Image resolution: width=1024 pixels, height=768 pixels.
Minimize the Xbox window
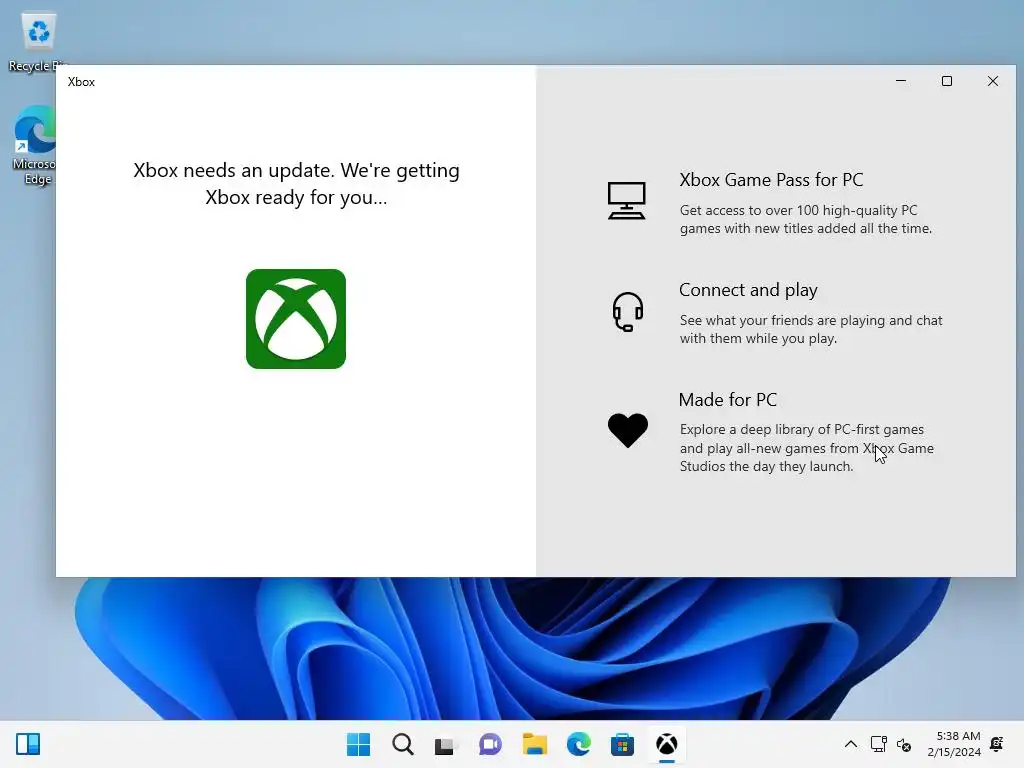(x=901, y=81)
